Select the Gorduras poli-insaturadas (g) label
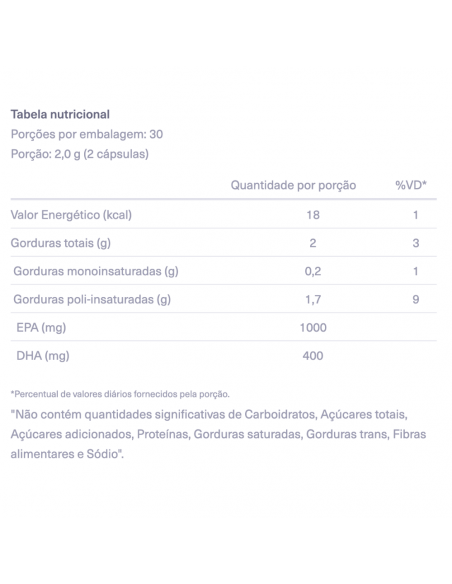 (x=92, y=299)
